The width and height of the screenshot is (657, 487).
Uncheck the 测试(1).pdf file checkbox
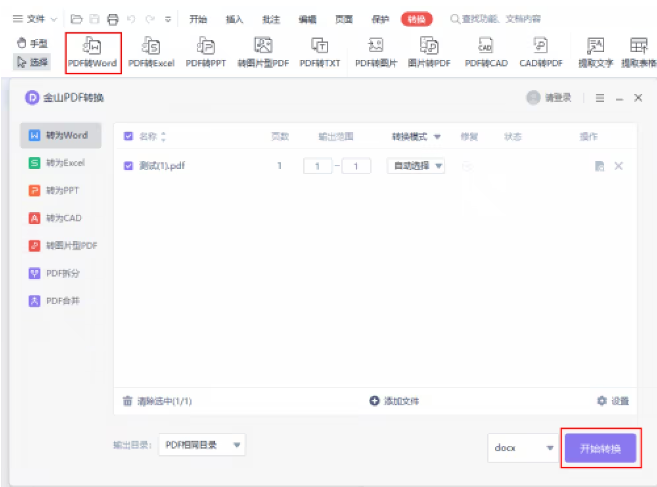coord(128,166)
